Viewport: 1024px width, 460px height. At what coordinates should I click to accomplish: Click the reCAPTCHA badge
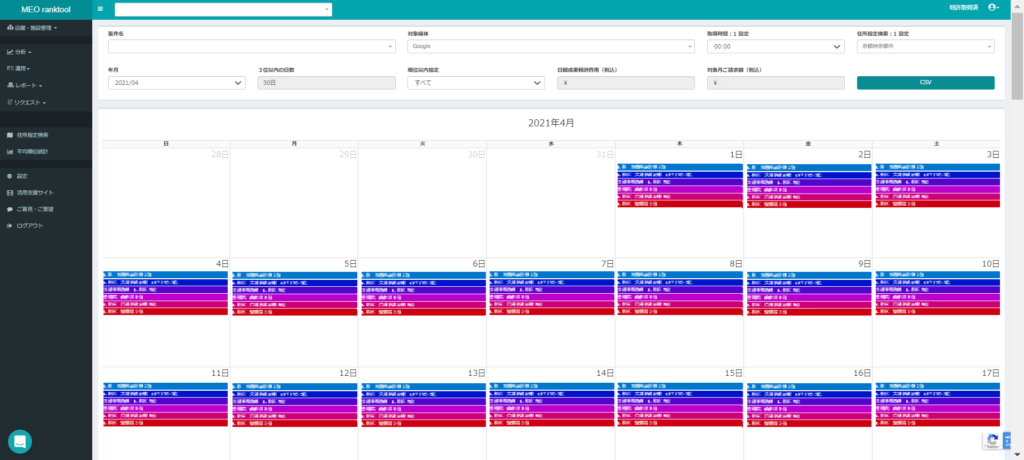pyautogui.click(x=996, y=441)
